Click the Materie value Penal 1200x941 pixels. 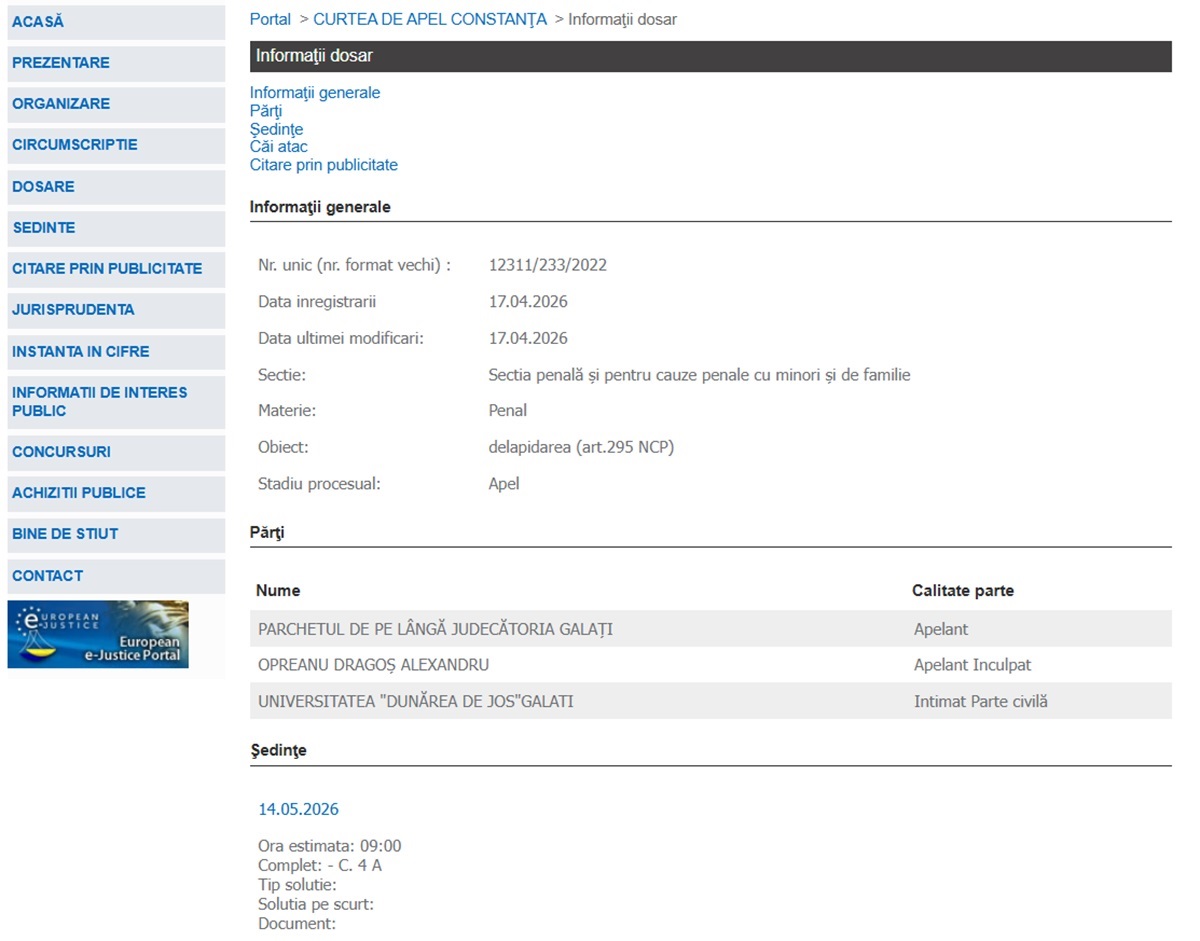(507, 411)
